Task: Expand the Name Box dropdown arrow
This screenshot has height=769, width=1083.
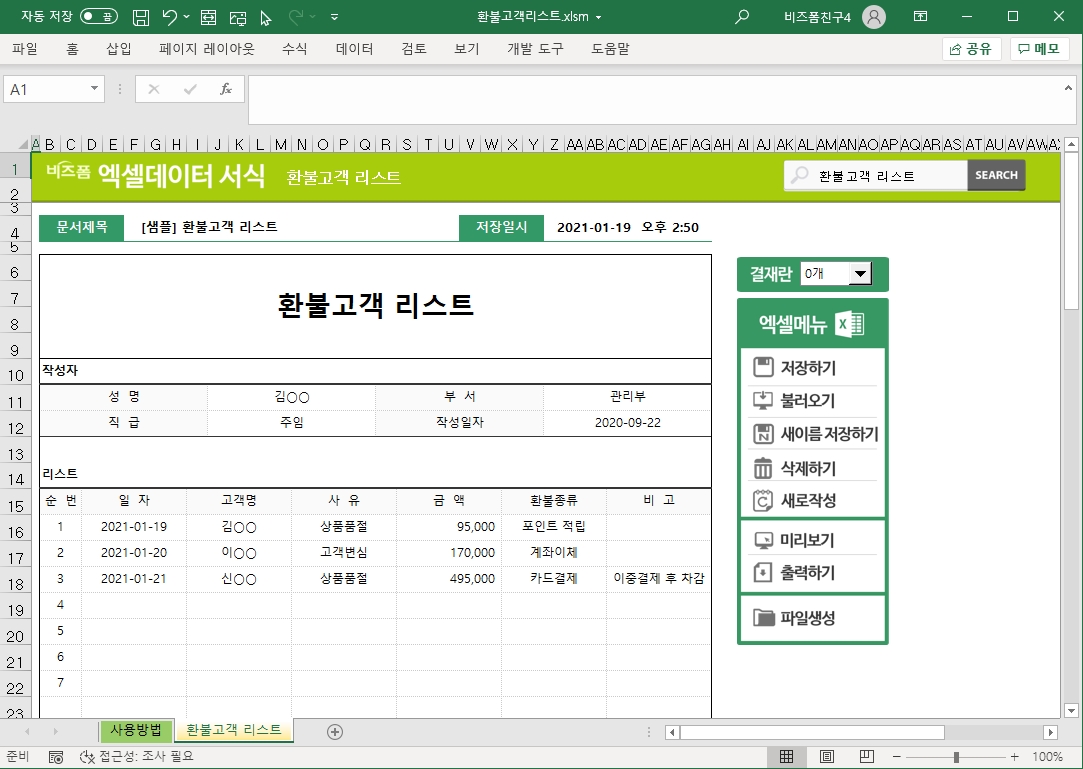Action: click(x=95, y=89)
